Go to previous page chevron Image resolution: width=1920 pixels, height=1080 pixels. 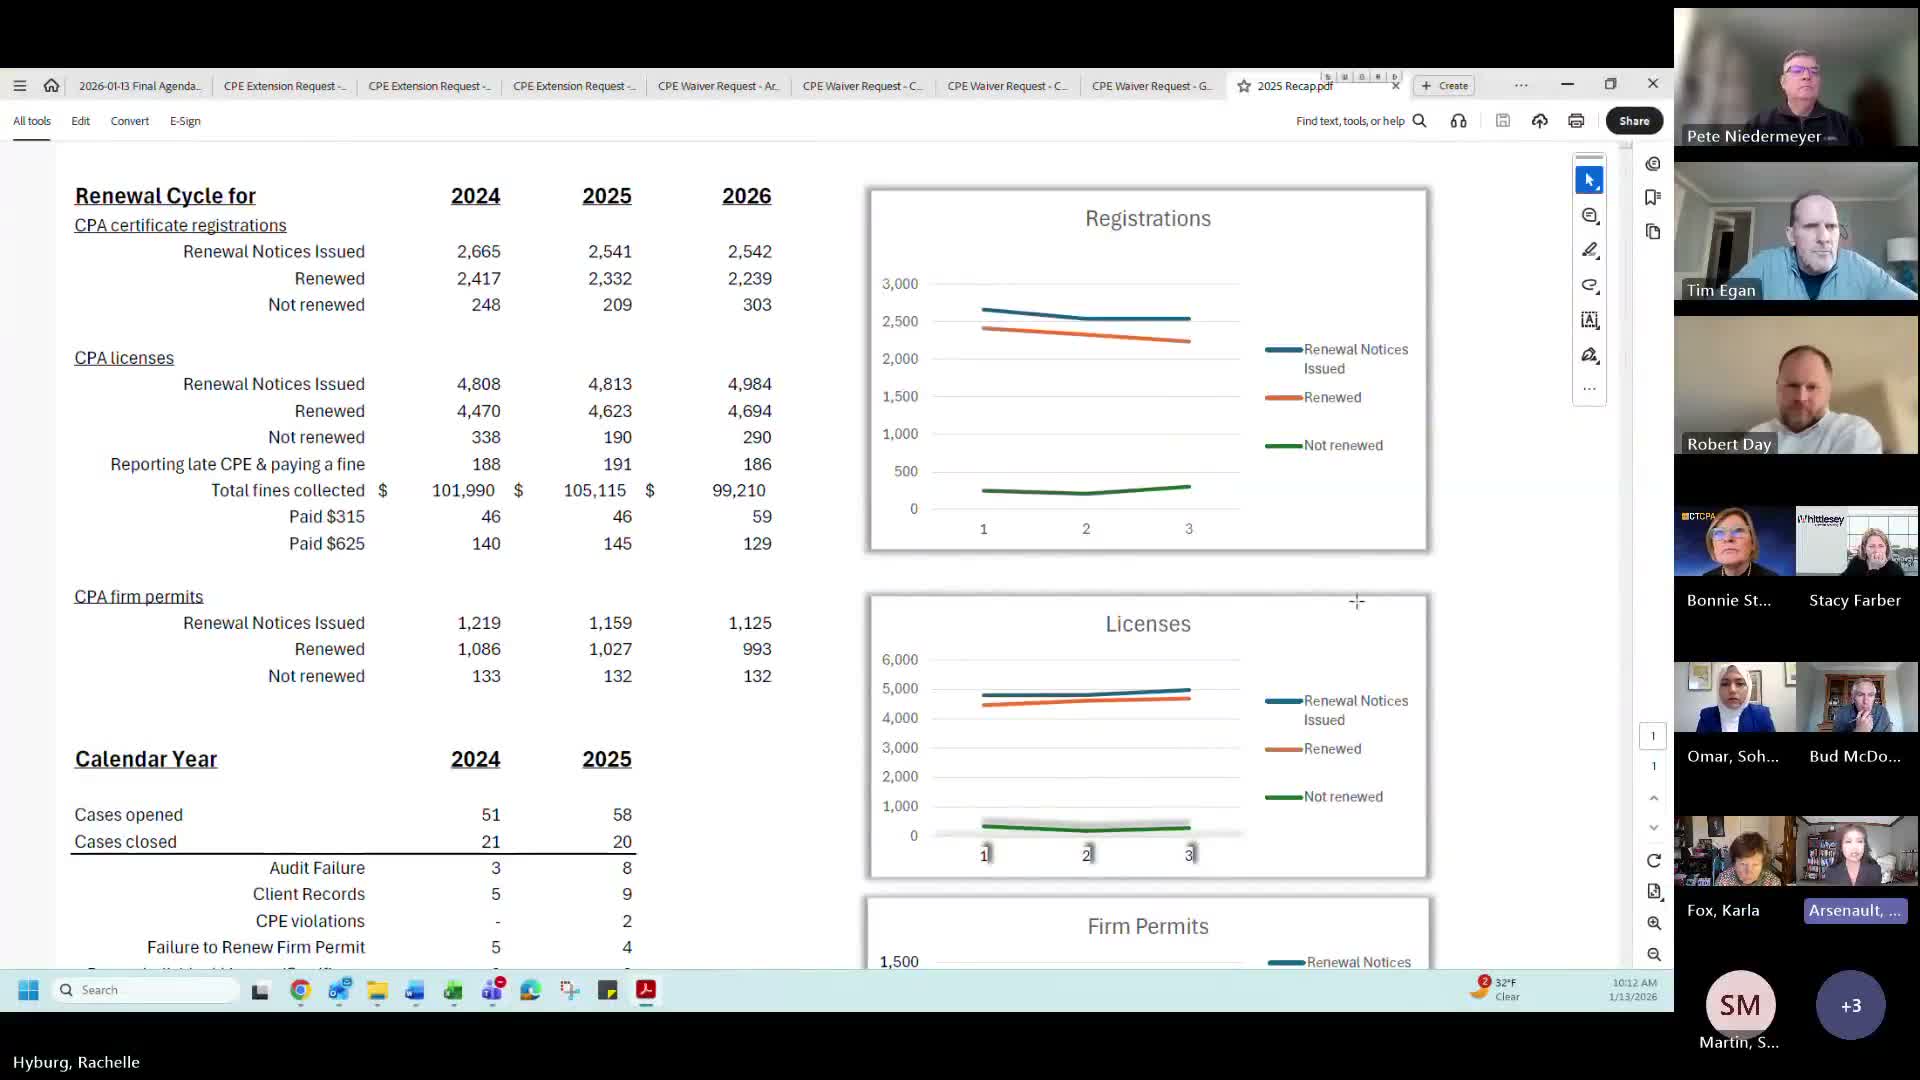[x=1653, y=798]
